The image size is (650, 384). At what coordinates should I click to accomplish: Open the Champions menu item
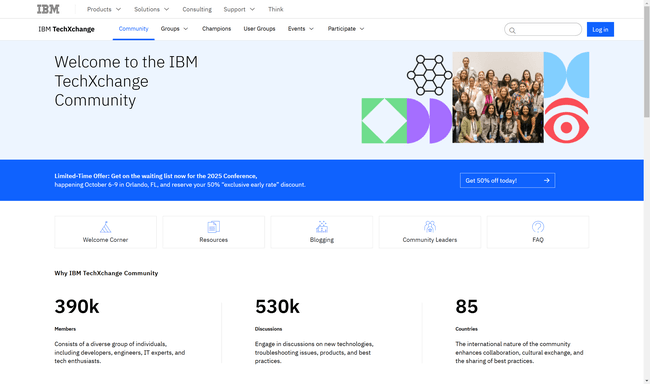coord(216,29)
